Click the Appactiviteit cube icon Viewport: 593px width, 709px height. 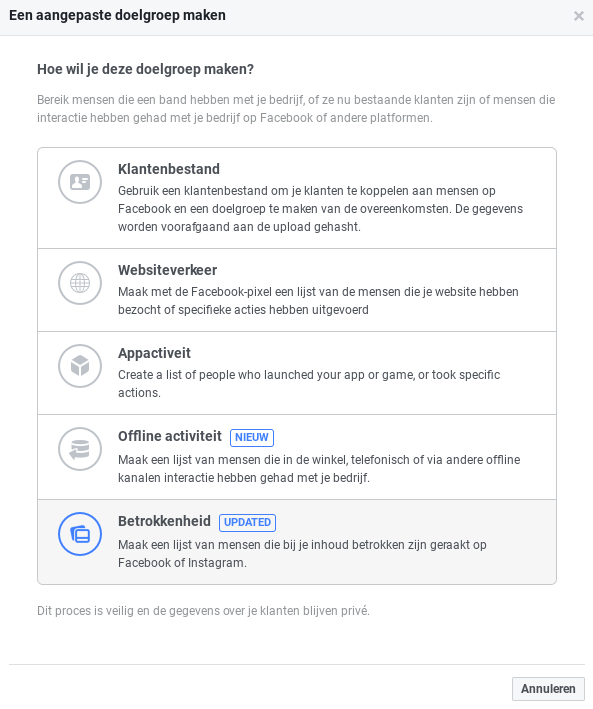(x=80, y=366)
